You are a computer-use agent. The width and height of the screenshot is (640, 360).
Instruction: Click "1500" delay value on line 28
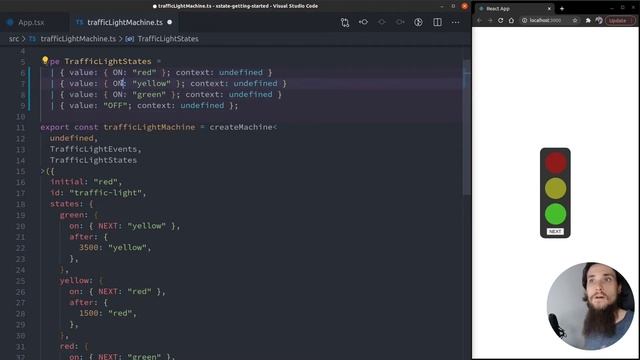[x=89, y=313]
